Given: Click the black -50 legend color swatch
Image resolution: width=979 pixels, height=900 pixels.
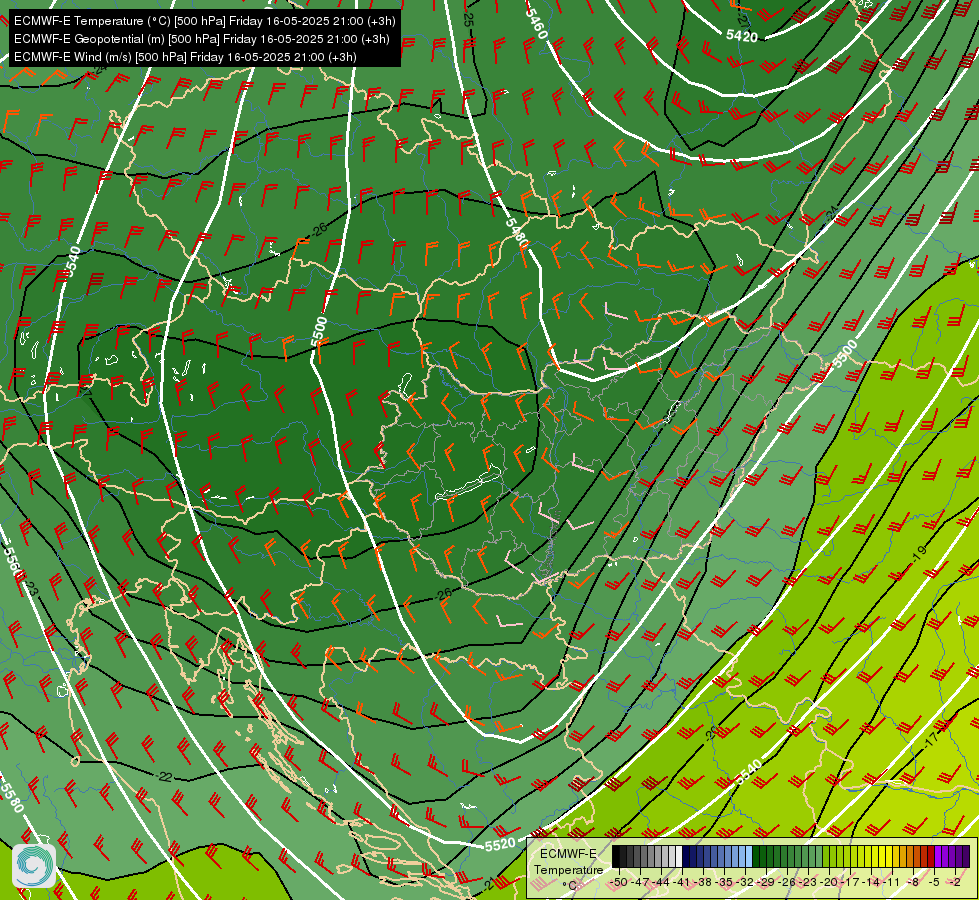Looking at the screenshot, I should [616, 856].
